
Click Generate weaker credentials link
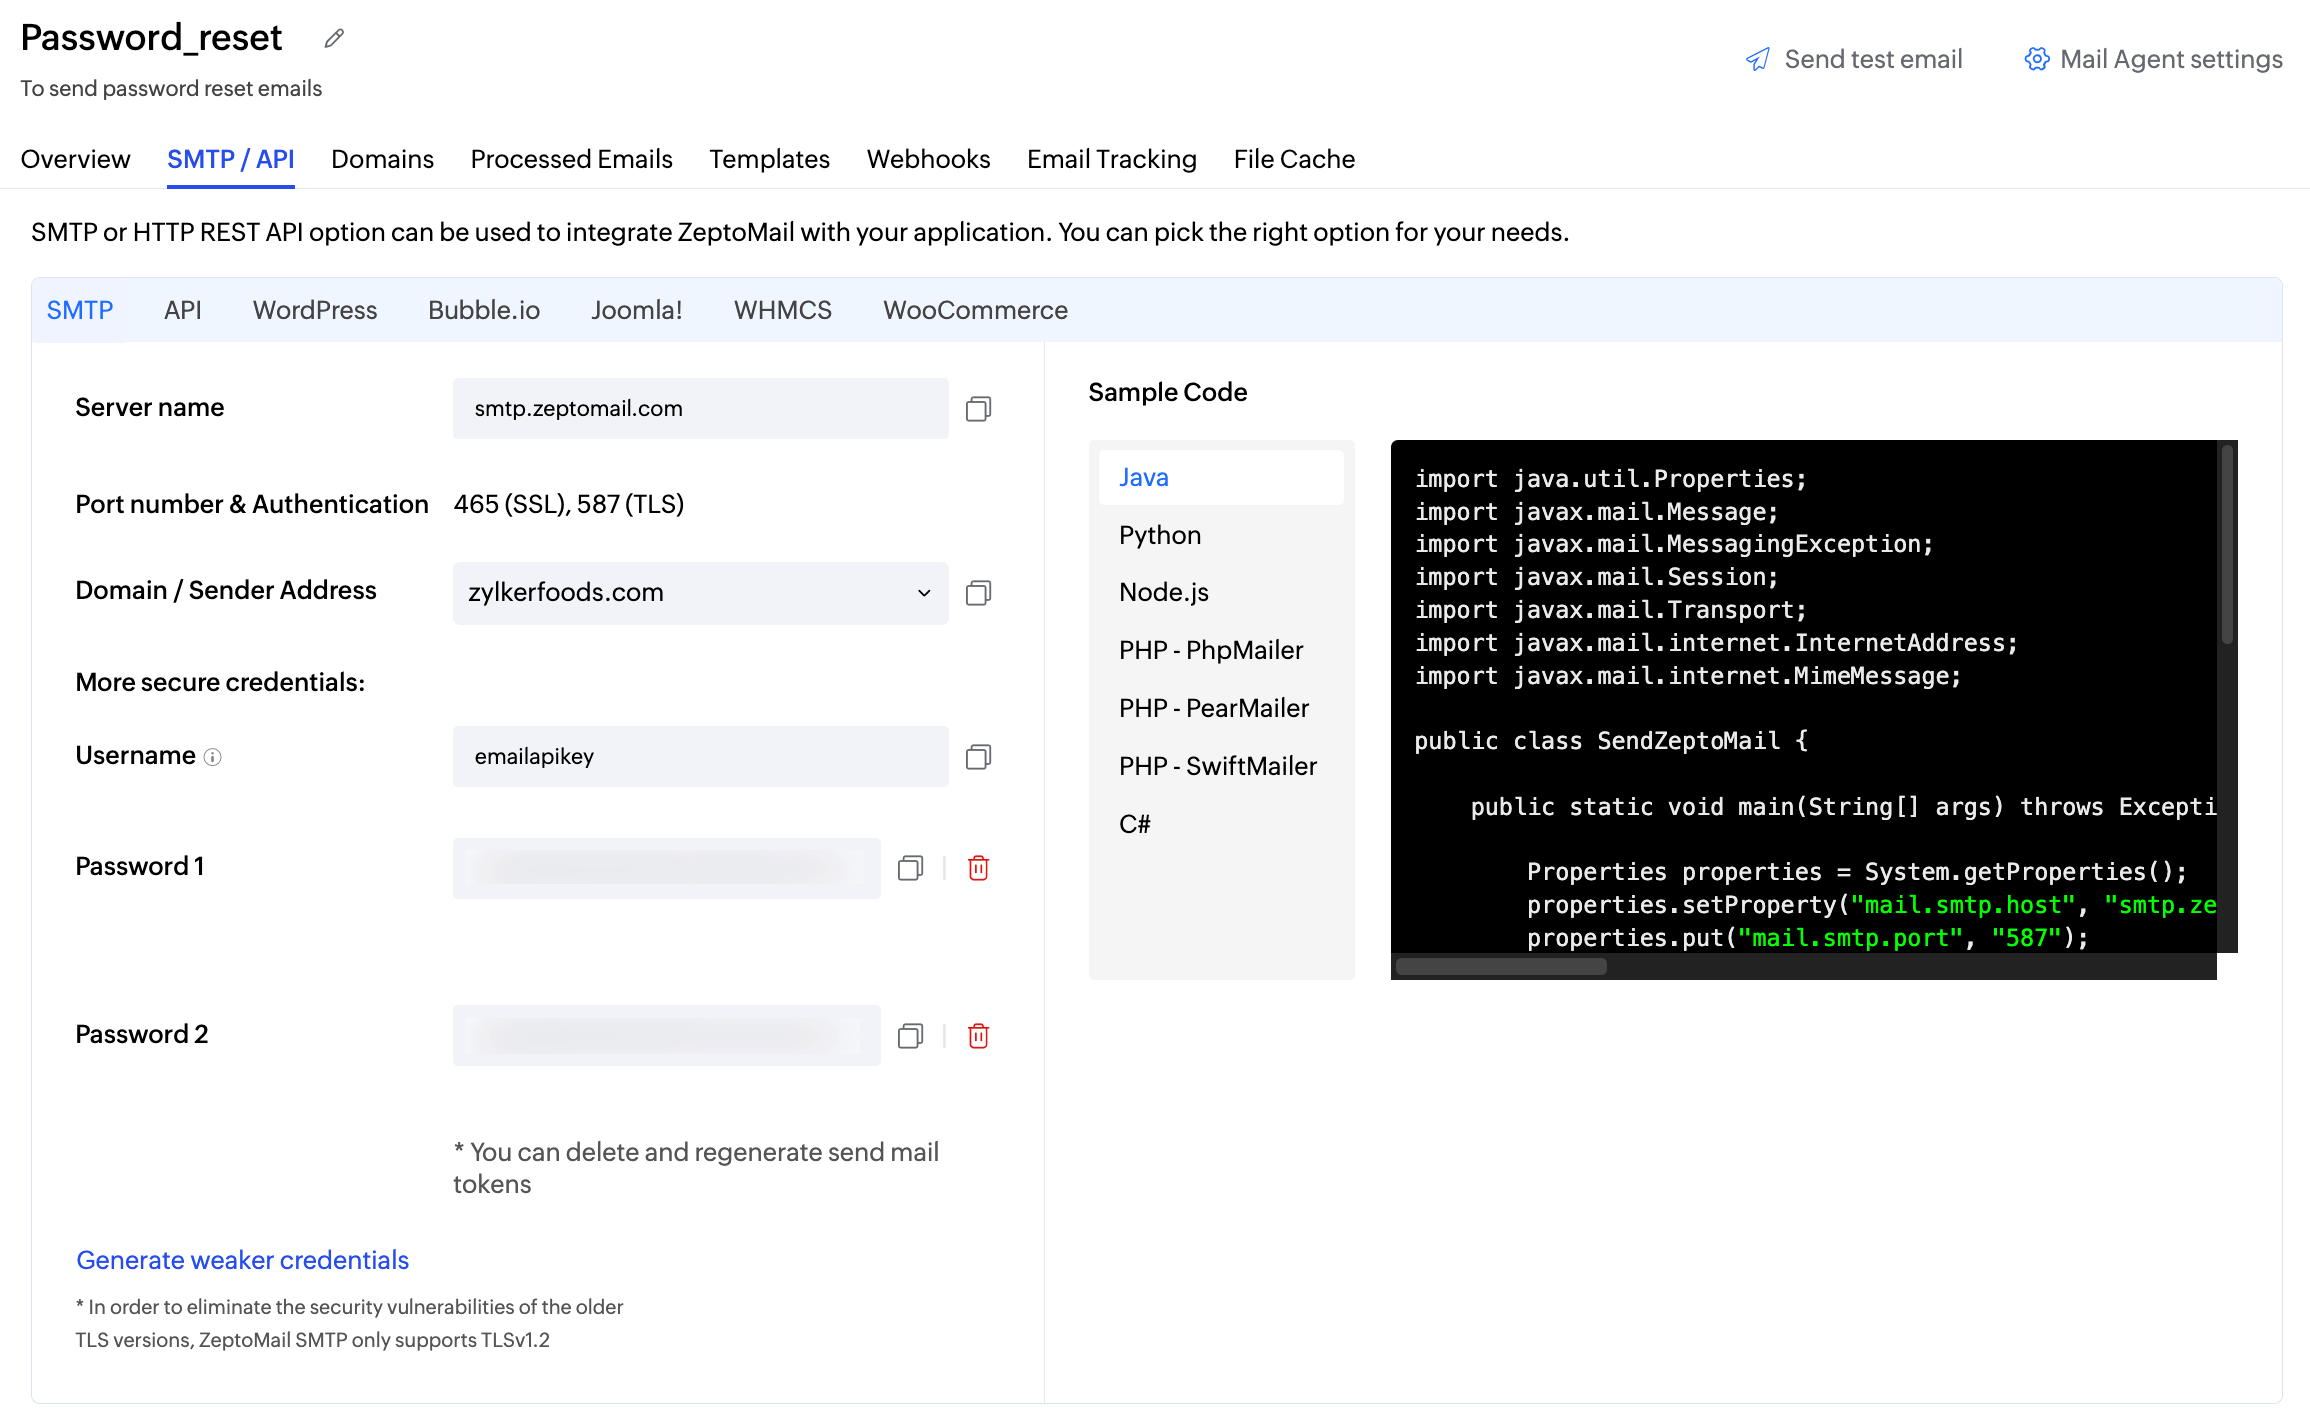pos(243,1260)
